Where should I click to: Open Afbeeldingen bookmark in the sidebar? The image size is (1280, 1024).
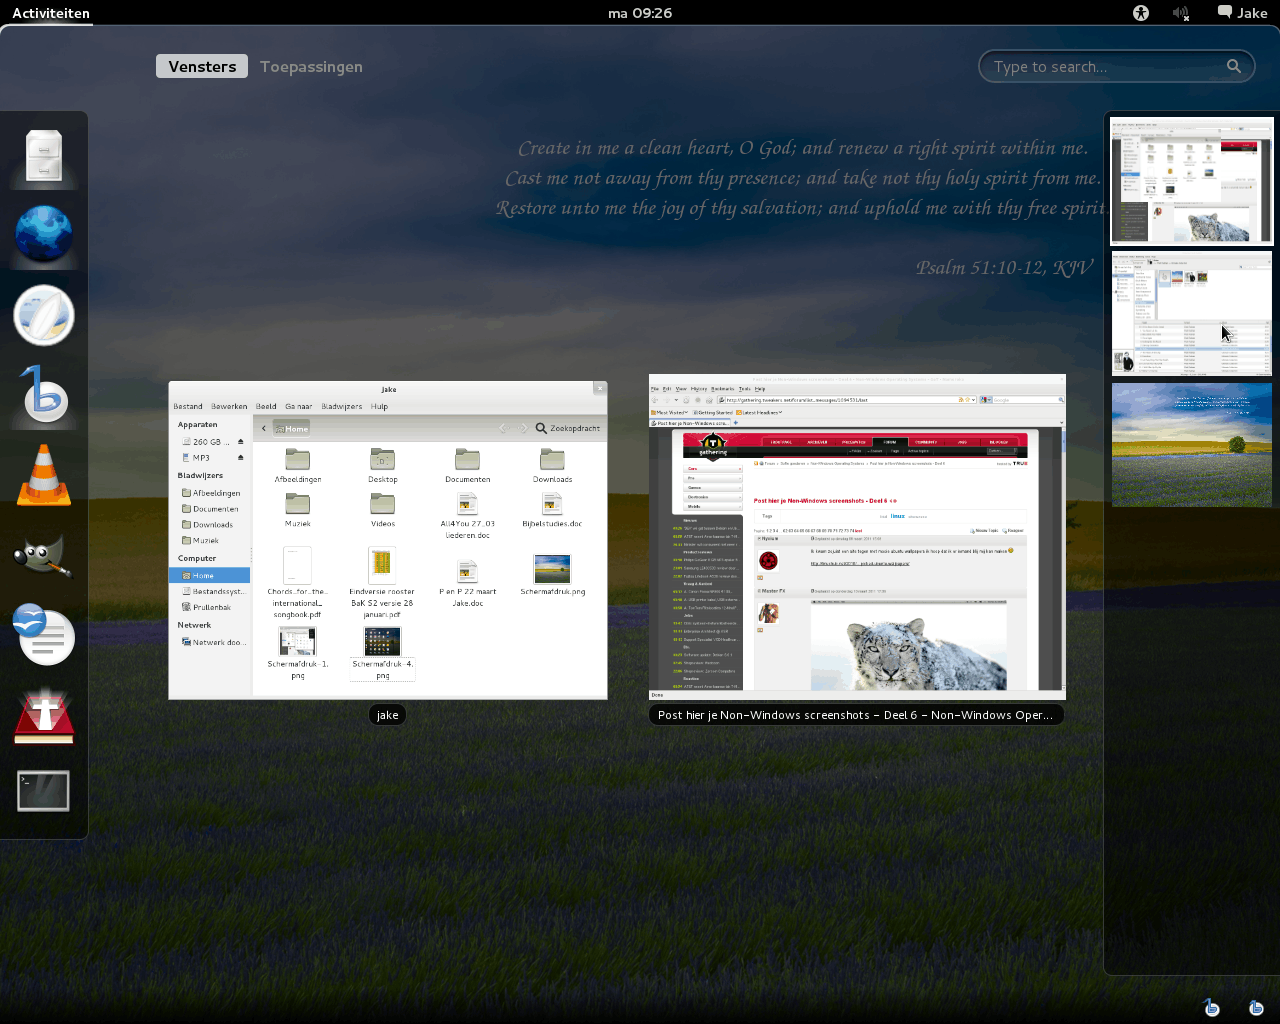pos(210,493)
